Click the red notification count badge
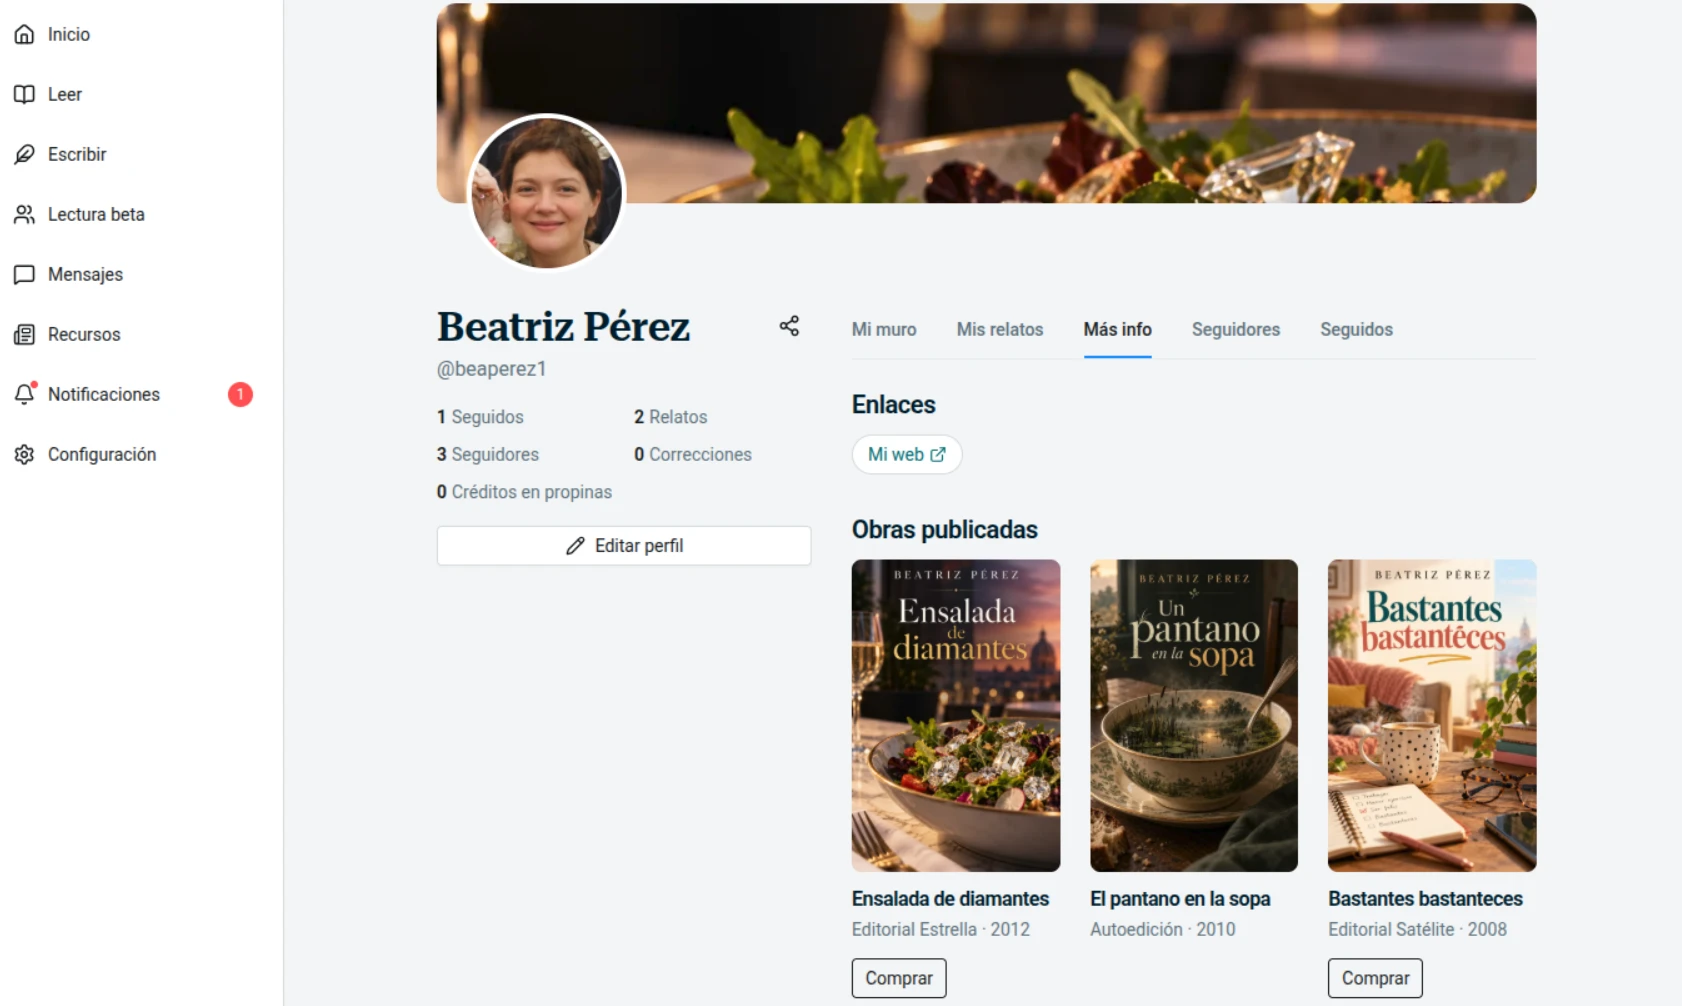The height and width of the screenshot is (1006, 1682). [240, 394]
